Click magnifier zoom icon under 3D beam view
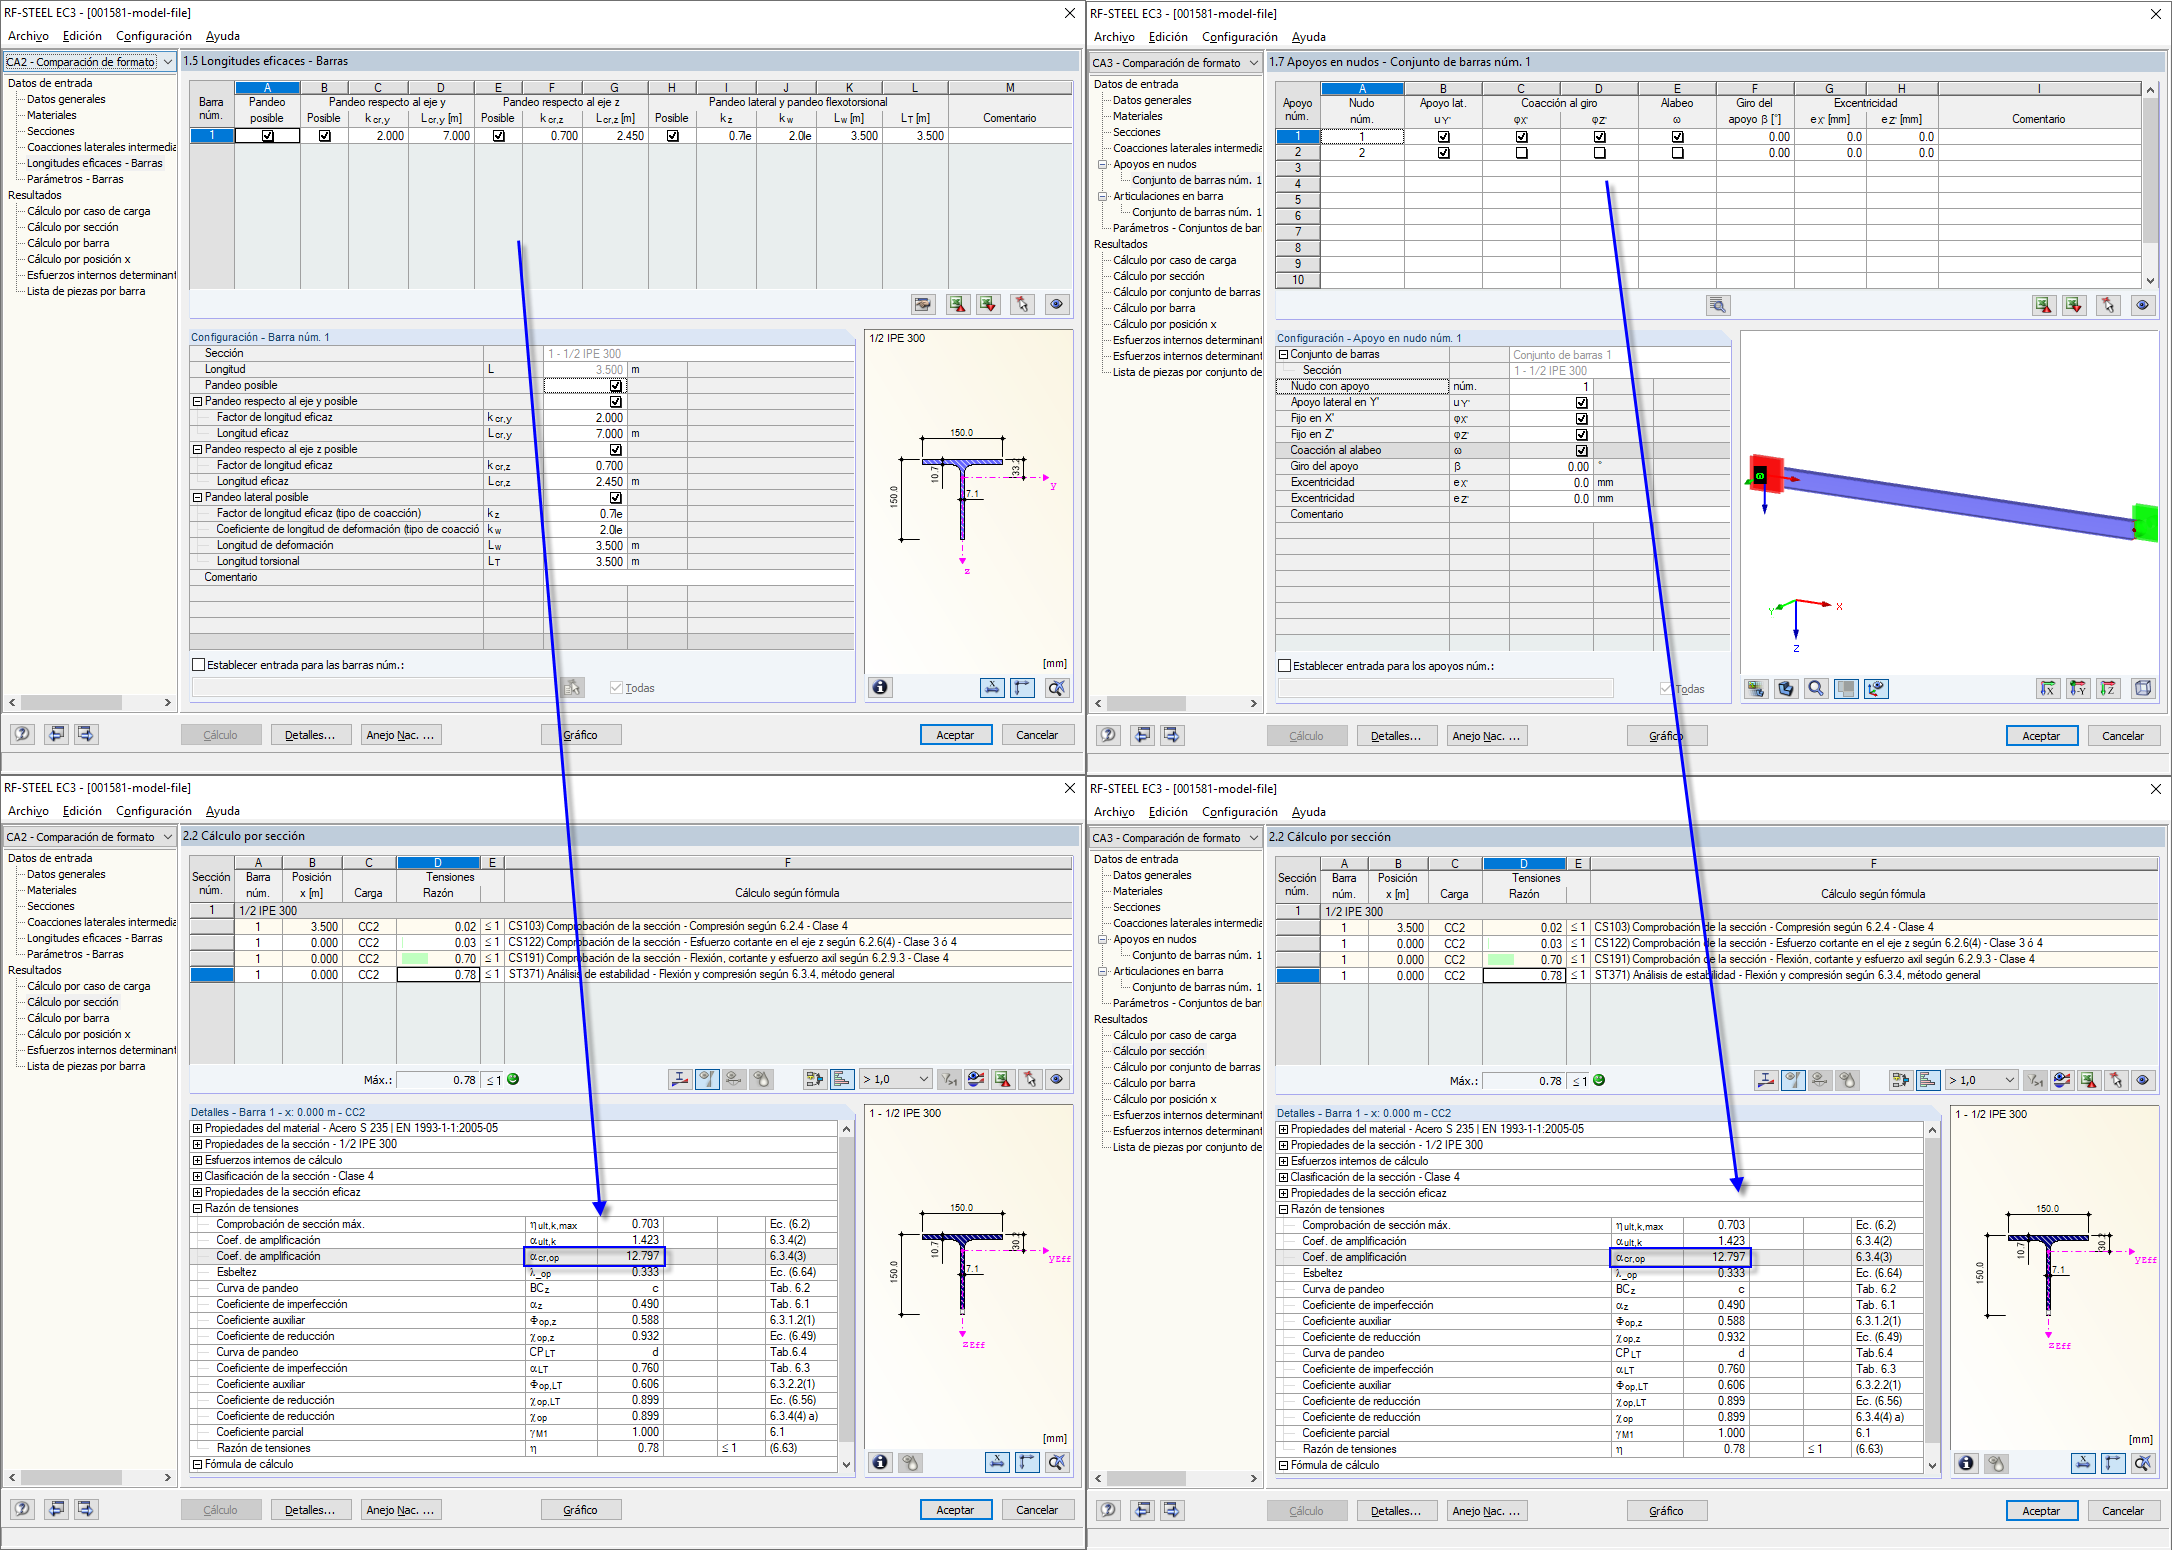2172x1550 pixels. [x=1816, y=688]
